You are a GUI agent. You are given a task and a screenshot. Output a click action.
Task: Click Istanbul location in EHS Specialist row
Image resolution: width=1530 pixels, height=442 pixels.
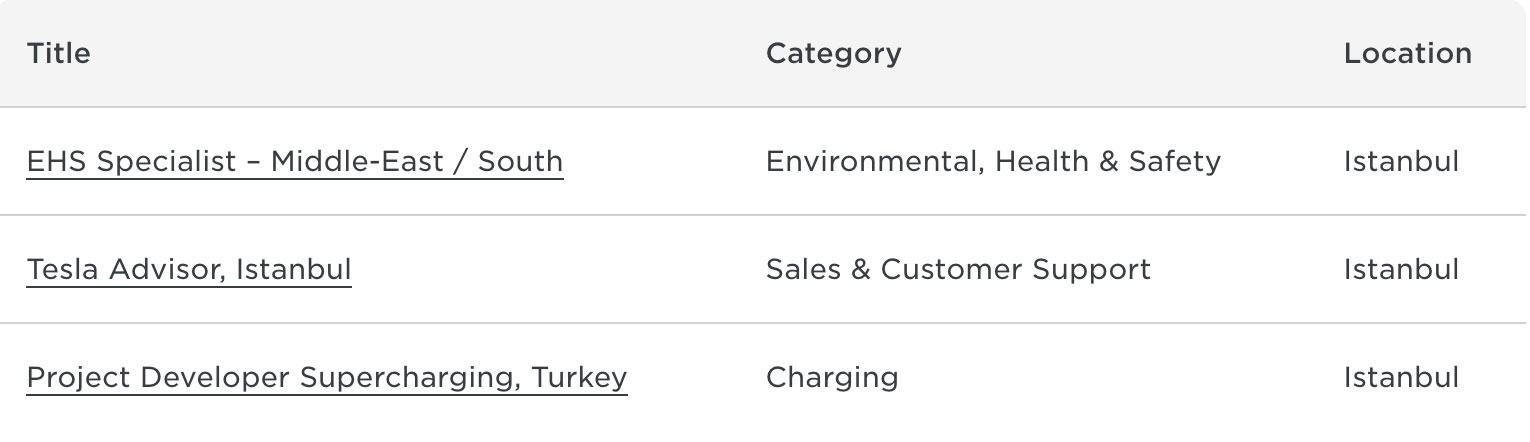(1401, 161)
